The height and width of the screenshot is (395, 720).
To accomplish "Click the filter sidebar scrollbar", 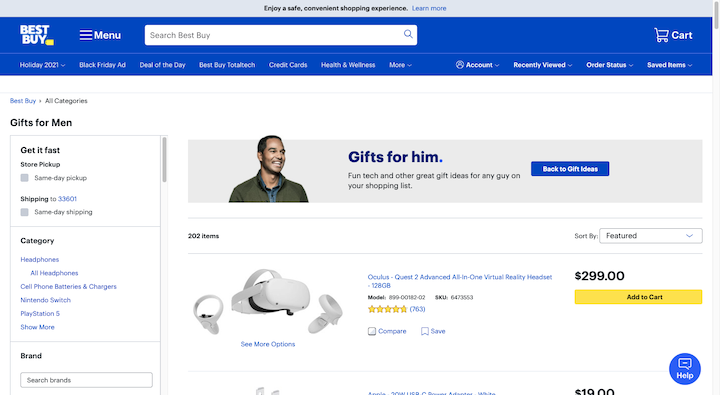I will pyautogui.click(x=164, y=159).
